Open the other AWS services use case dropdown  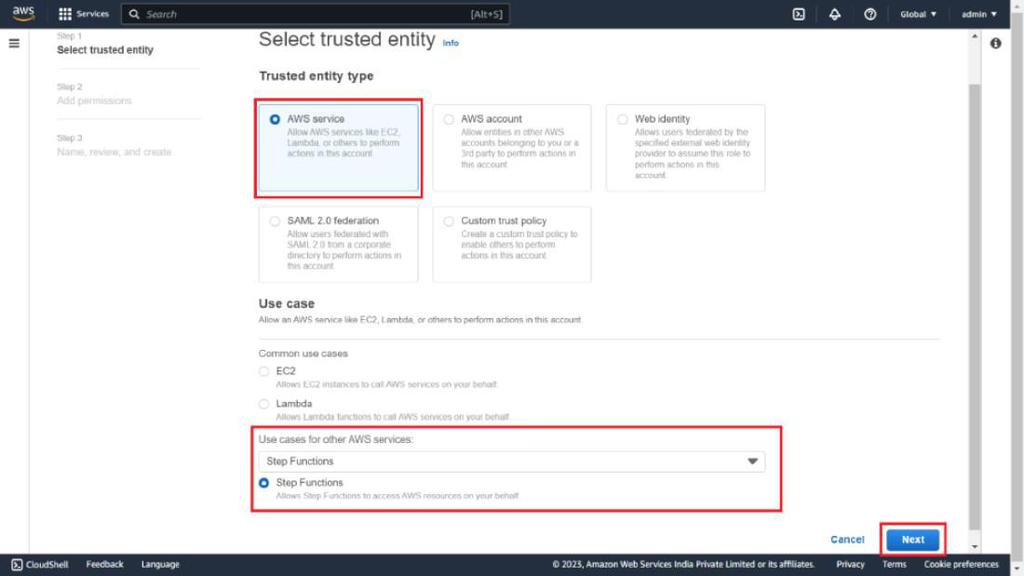point(511,461)
